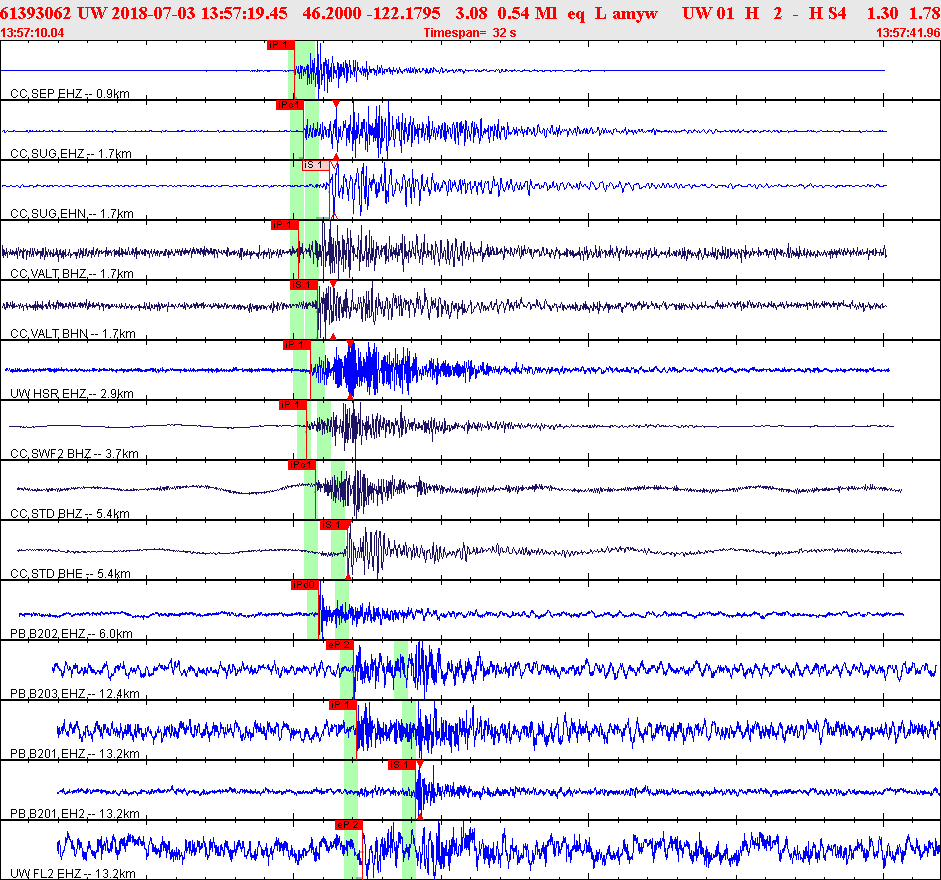Click the 1.78 value in the header
941x880 pixels.
click(924, 13)
